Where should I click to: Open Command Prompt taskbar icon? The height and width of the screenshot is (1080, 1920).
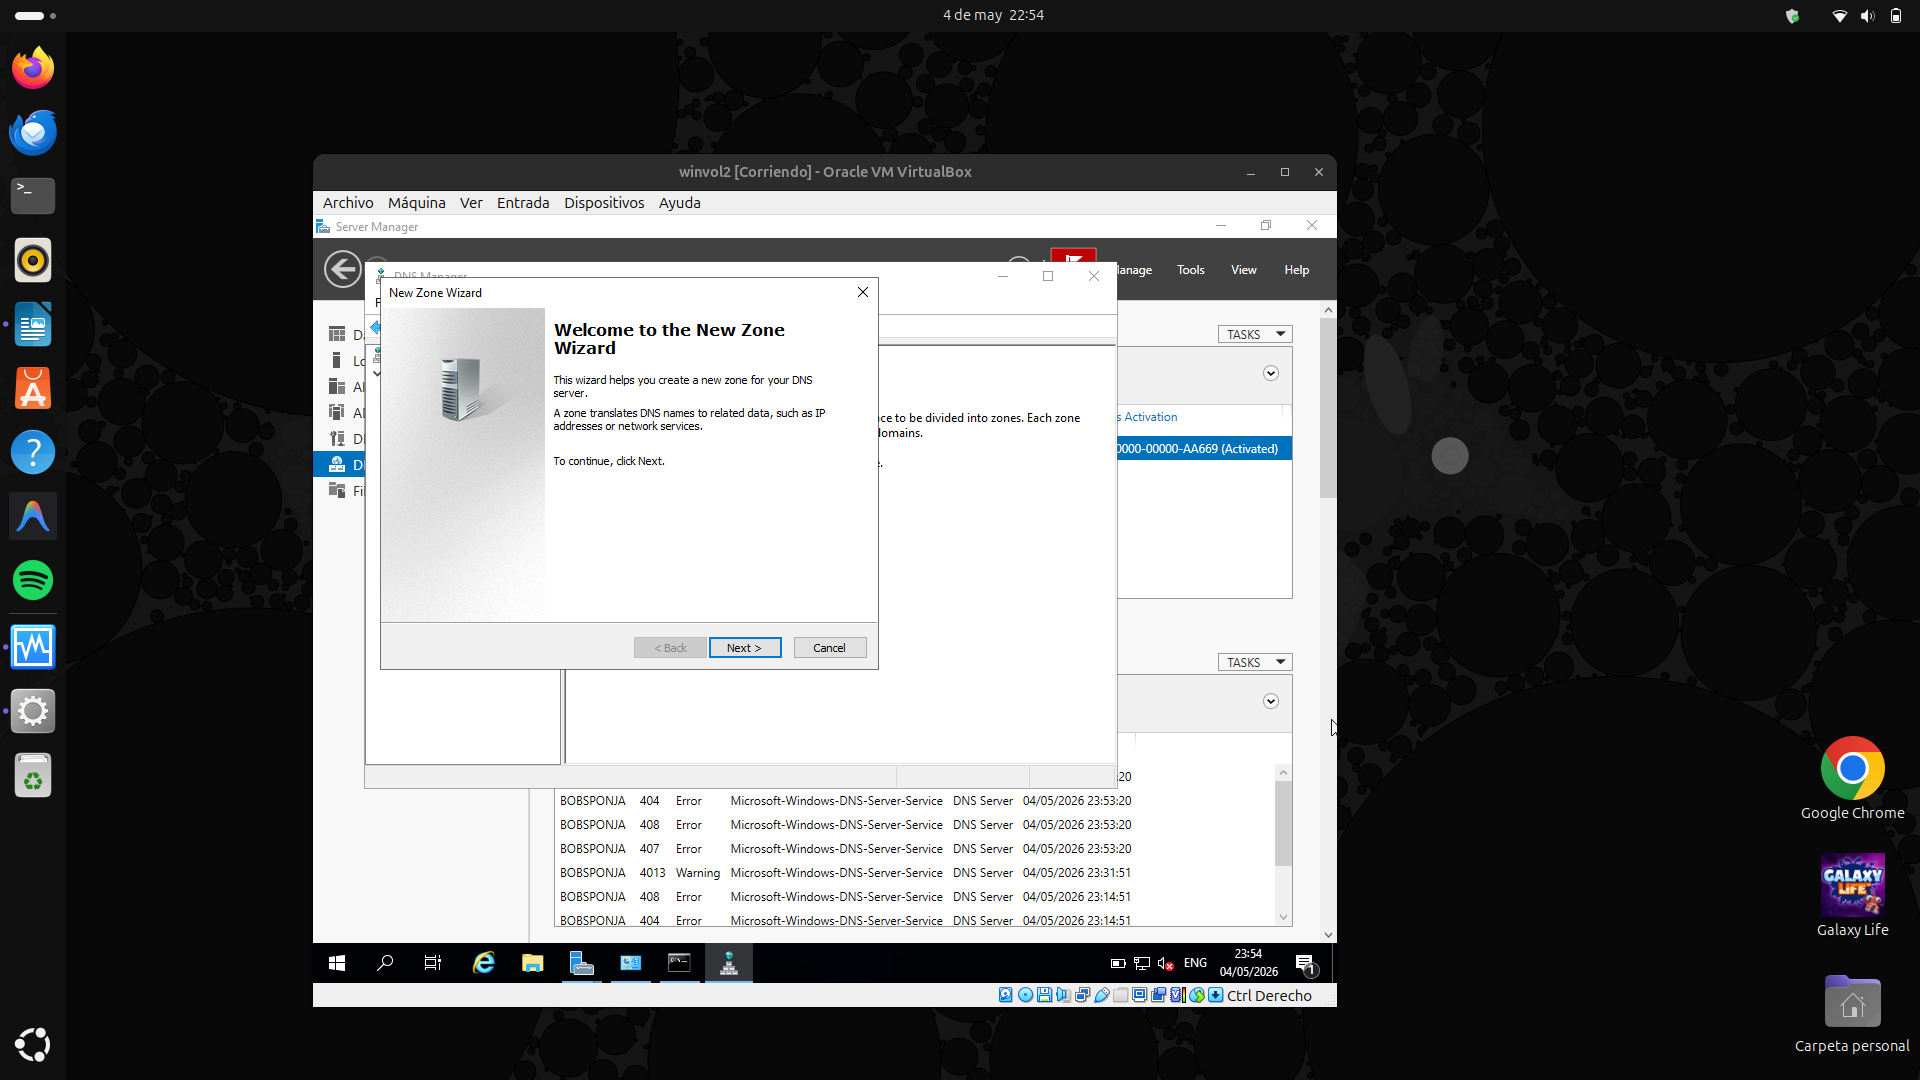coord(680,963)
